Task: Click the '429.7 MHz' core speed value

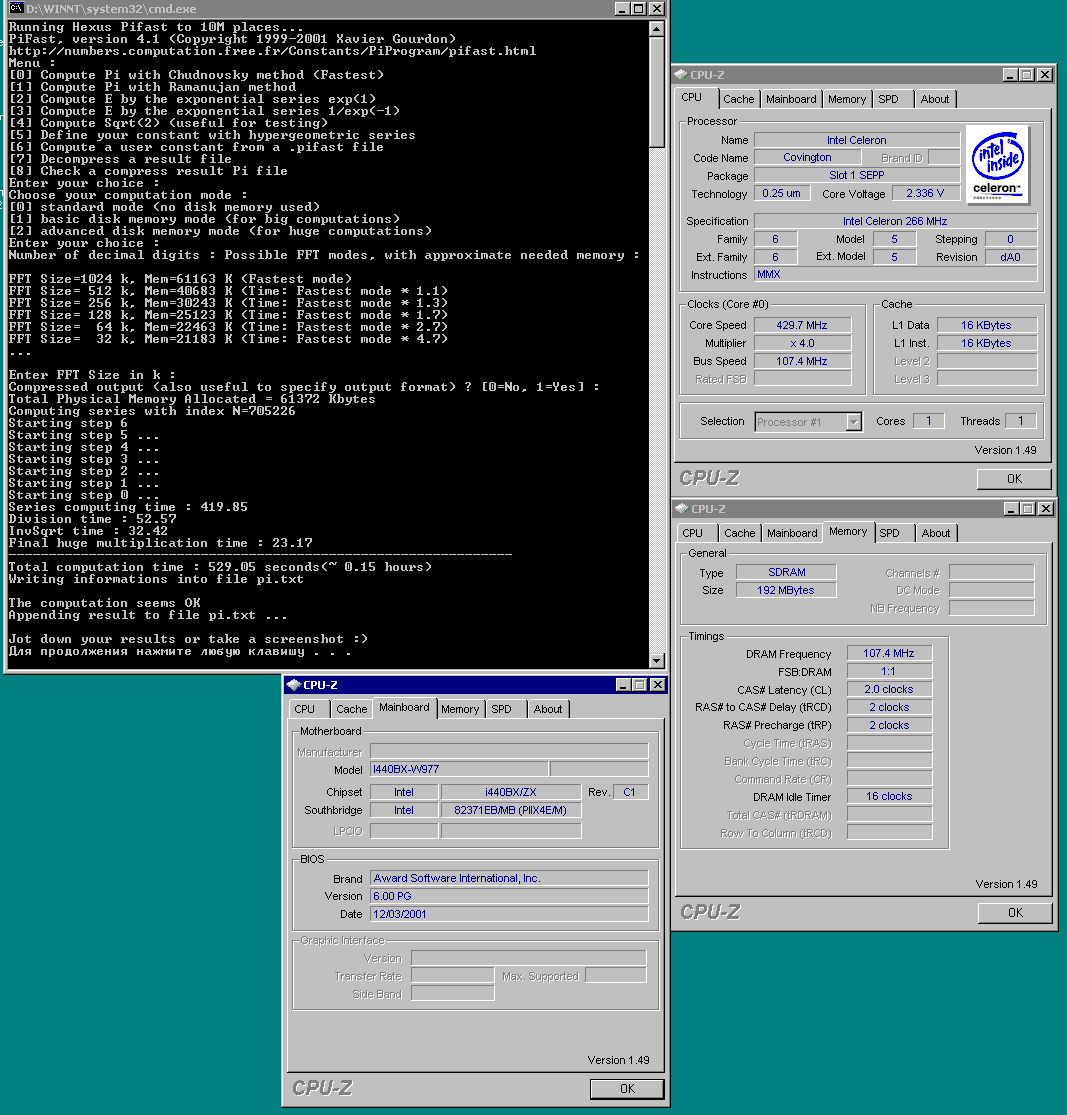Action: pos(802,325)
